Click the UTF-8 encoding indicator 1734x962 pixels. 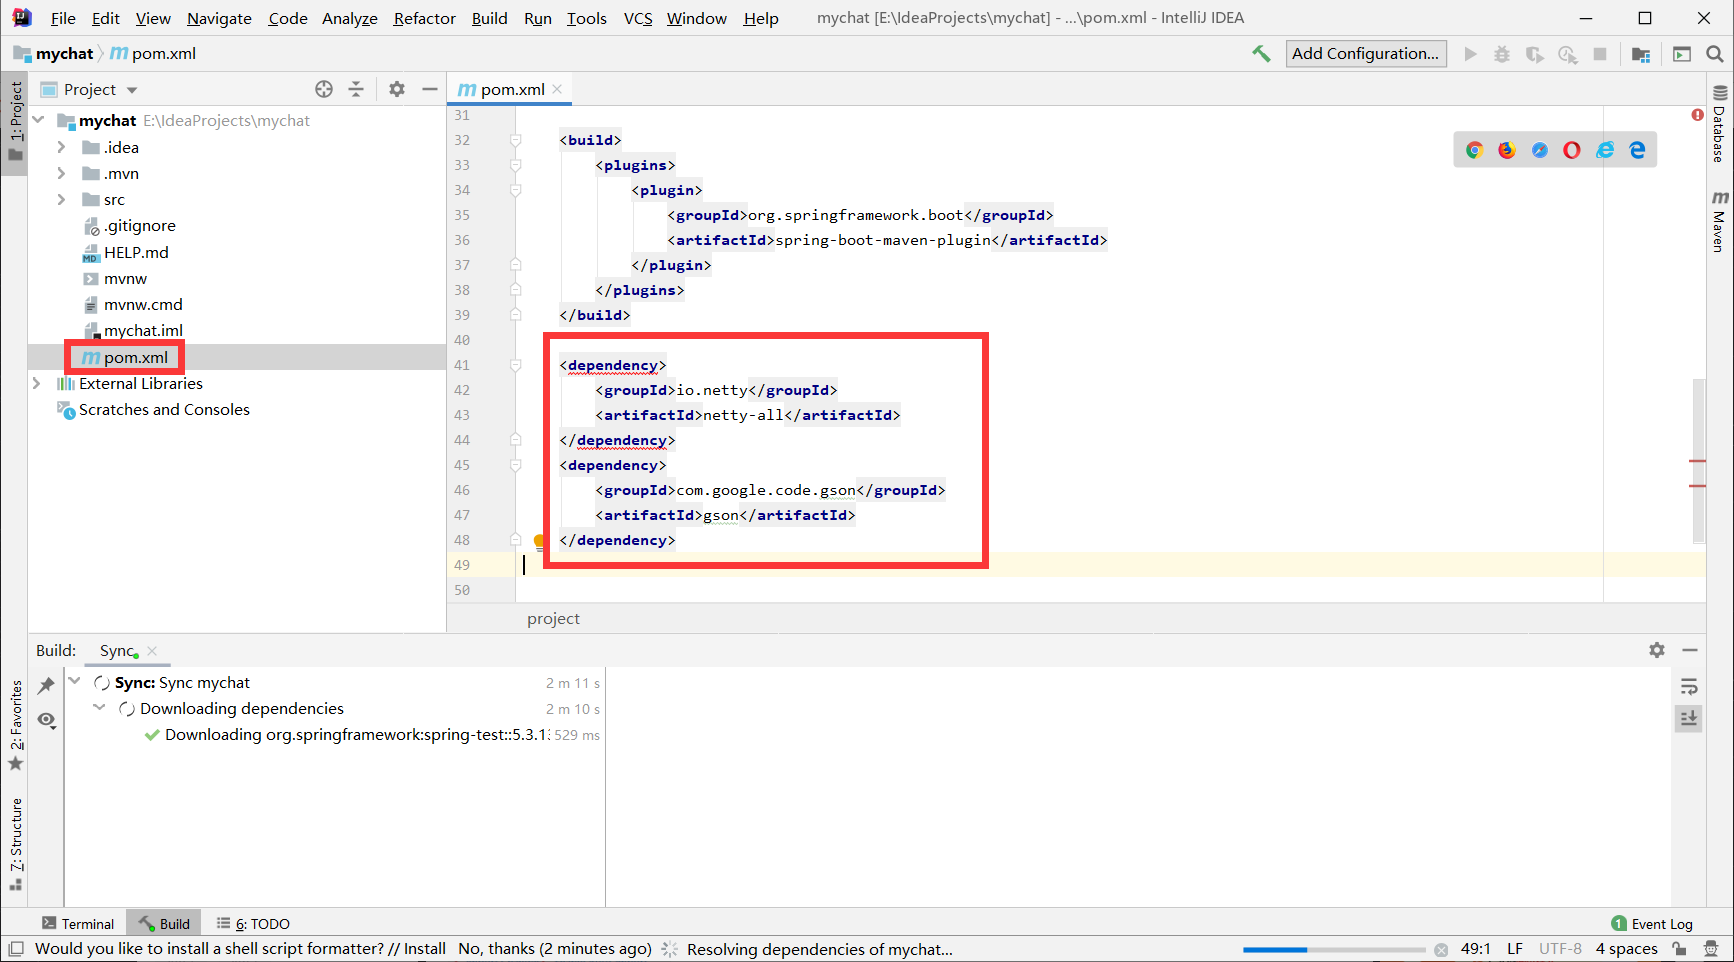pos(1560,949)
